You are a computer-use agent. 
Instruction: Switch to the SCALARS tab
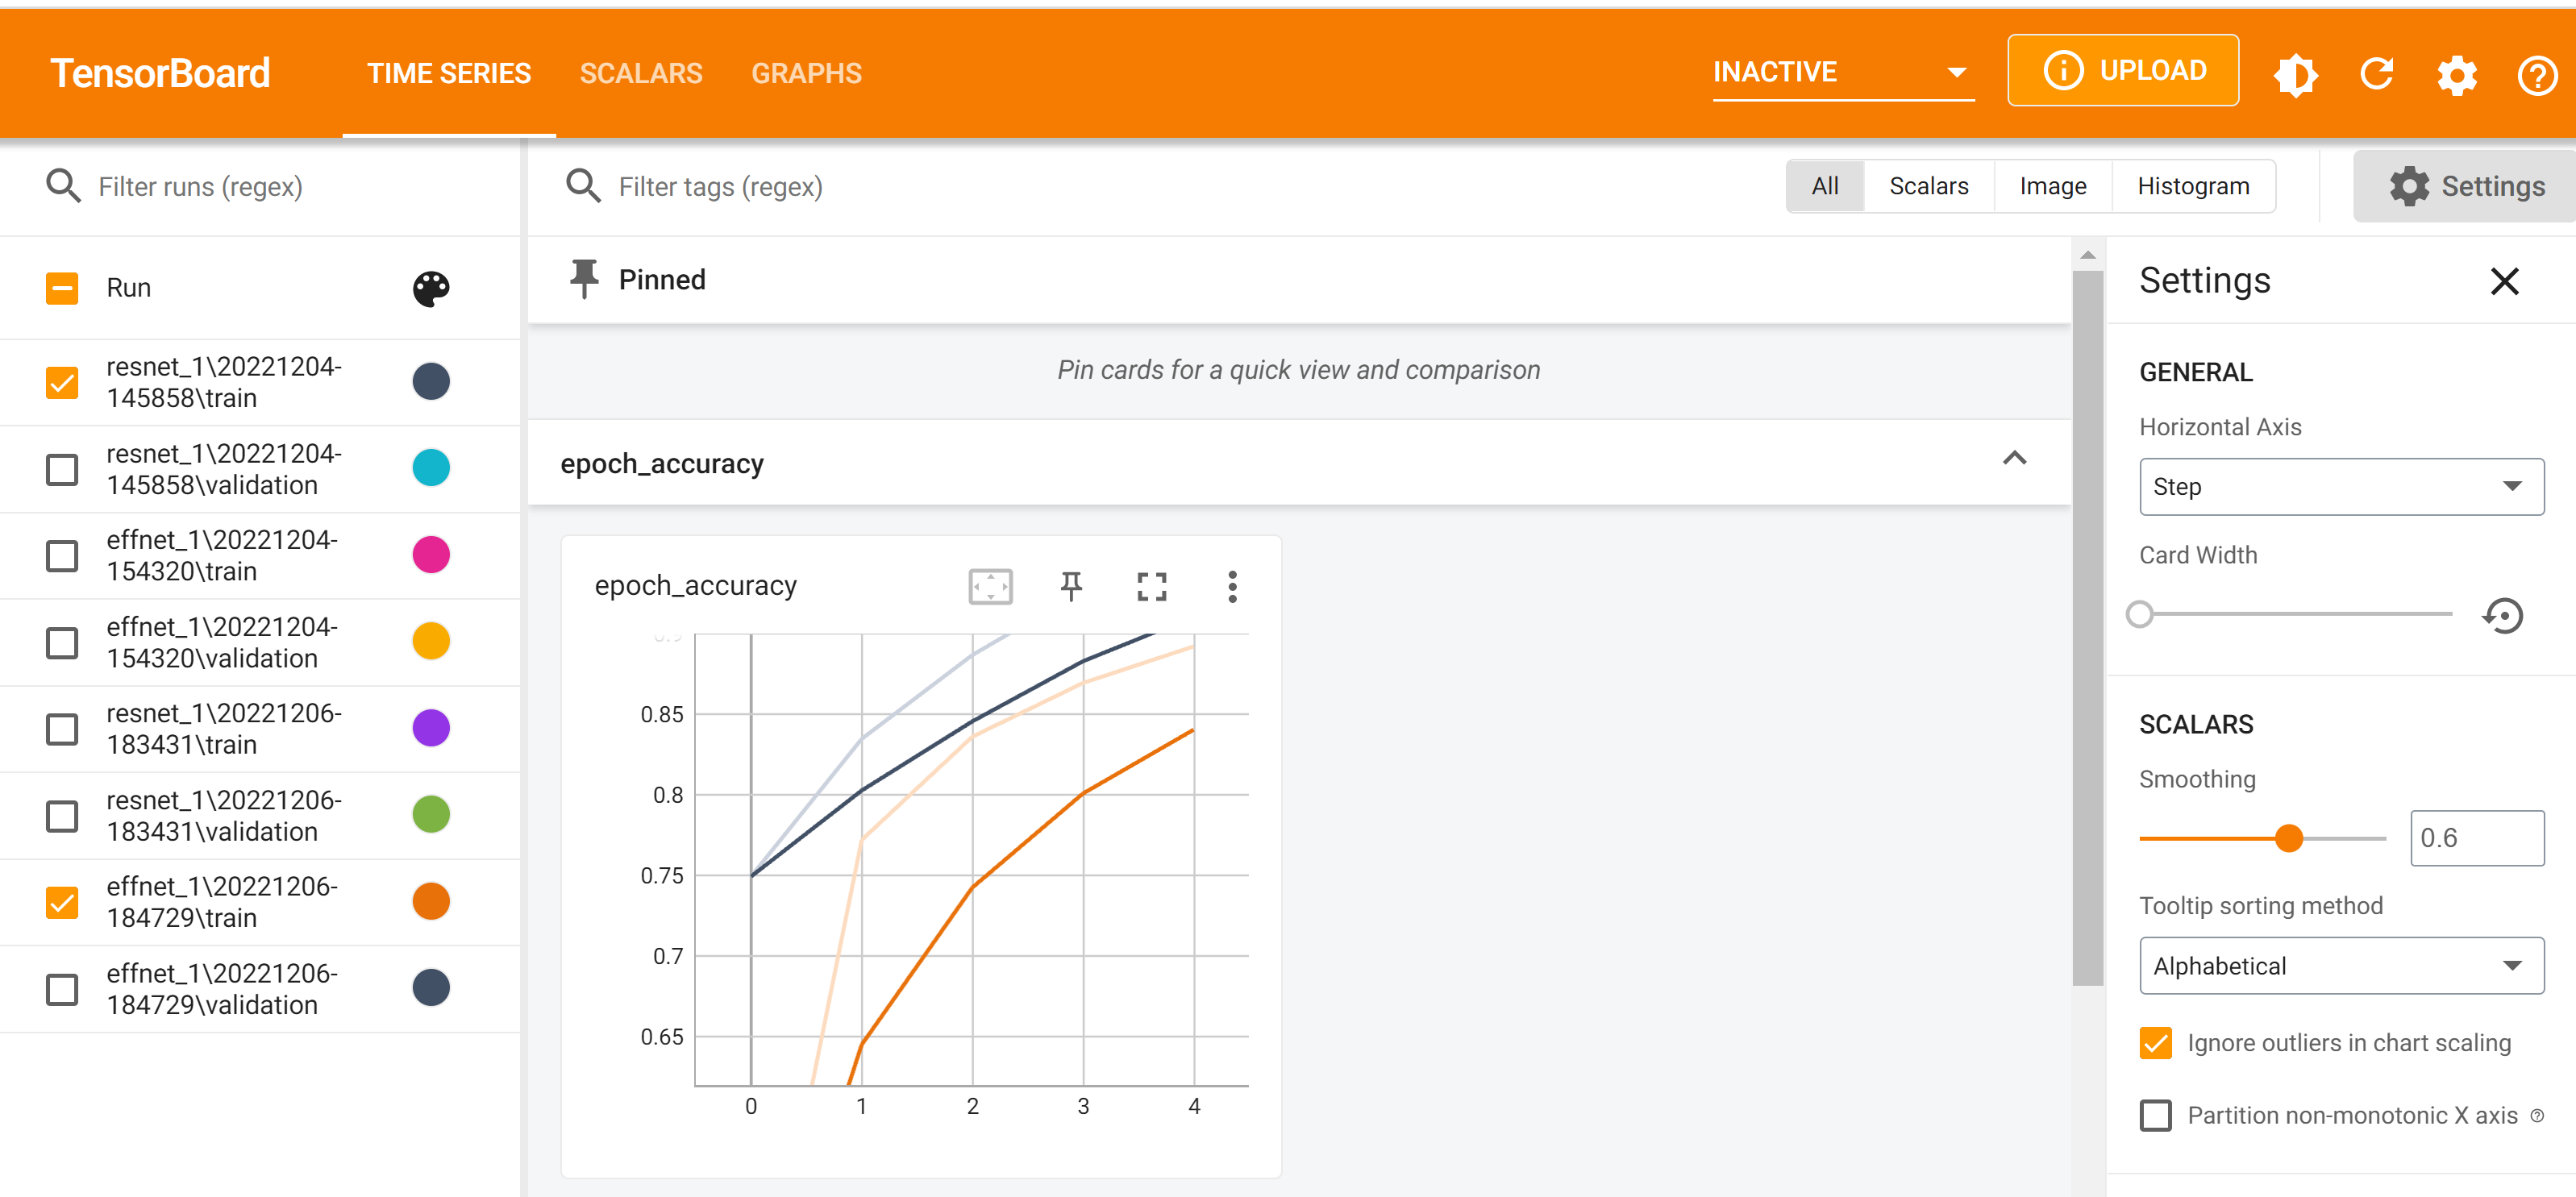[641, 73]
